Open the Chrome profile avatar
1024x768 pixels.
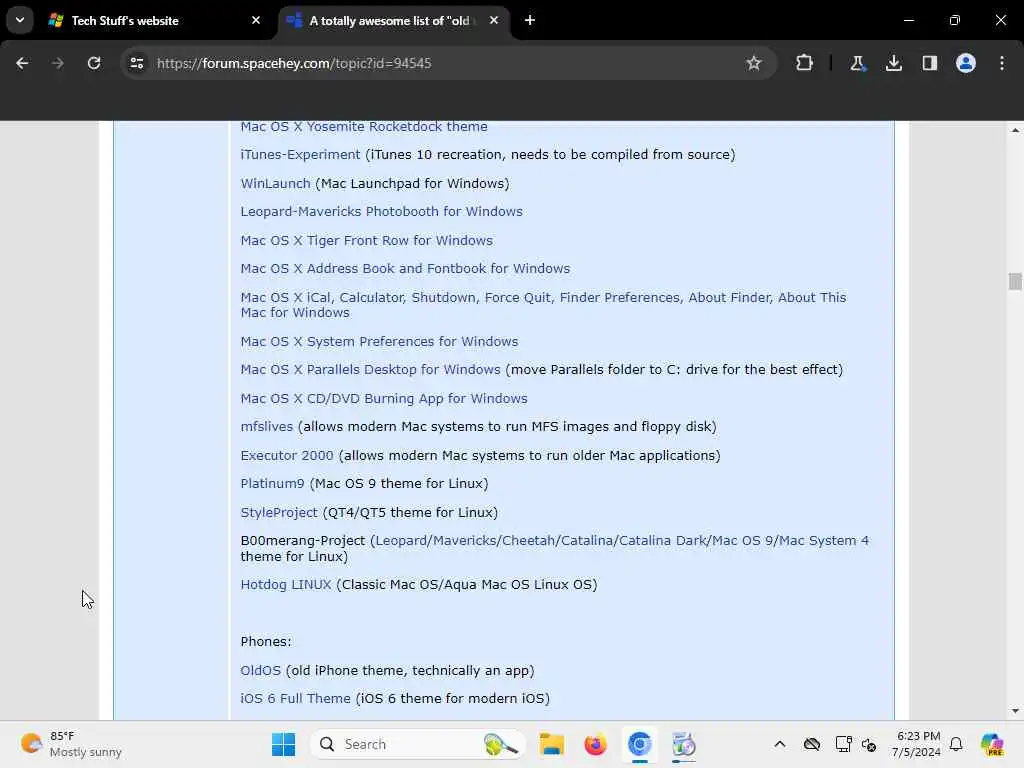point(965,63)
